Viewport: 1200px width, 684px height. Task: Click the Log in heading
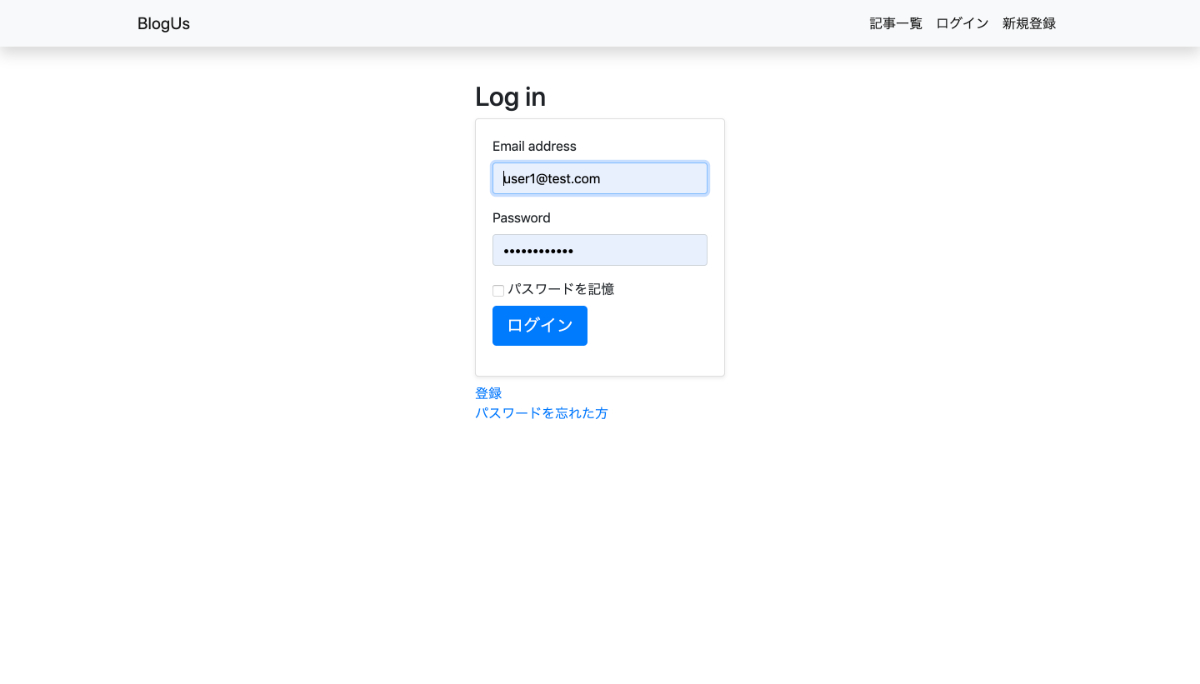510,97
